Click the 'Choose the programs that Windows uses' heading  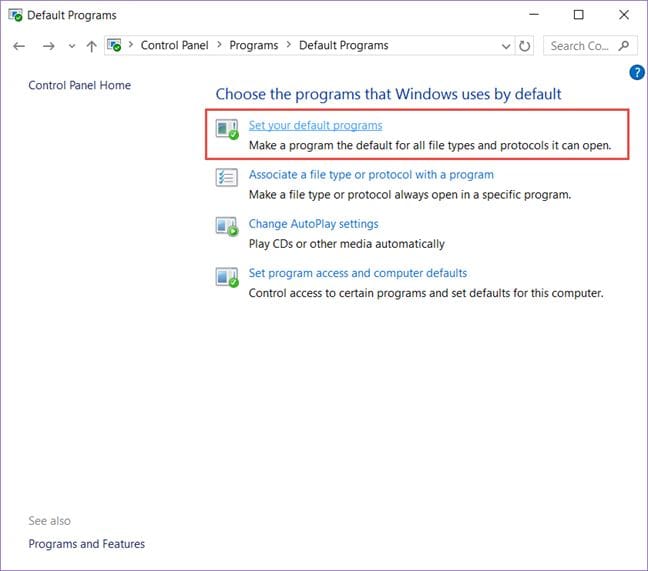tap(388, 94)
